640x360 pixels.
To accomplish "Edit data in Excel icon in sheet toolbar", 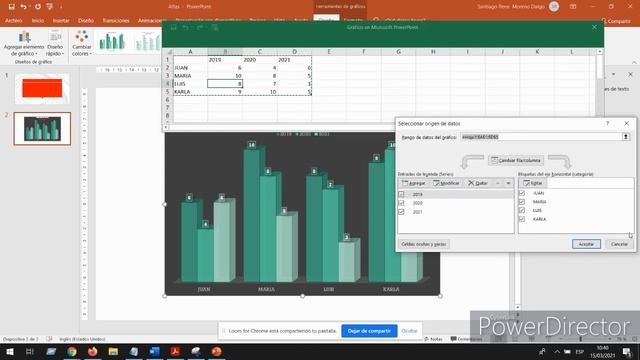I will click(215, 27).
